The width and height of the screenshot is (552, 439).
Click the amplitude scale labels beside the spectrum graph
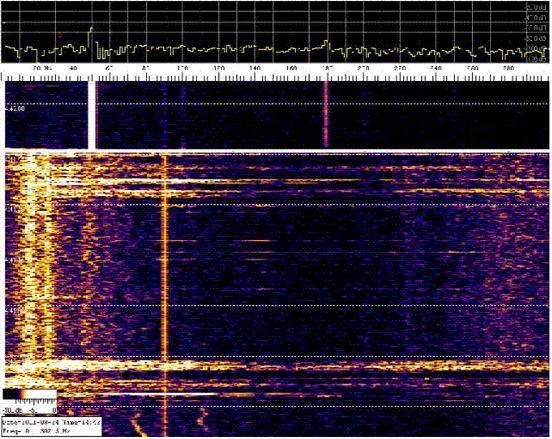[x=538, y=32]
